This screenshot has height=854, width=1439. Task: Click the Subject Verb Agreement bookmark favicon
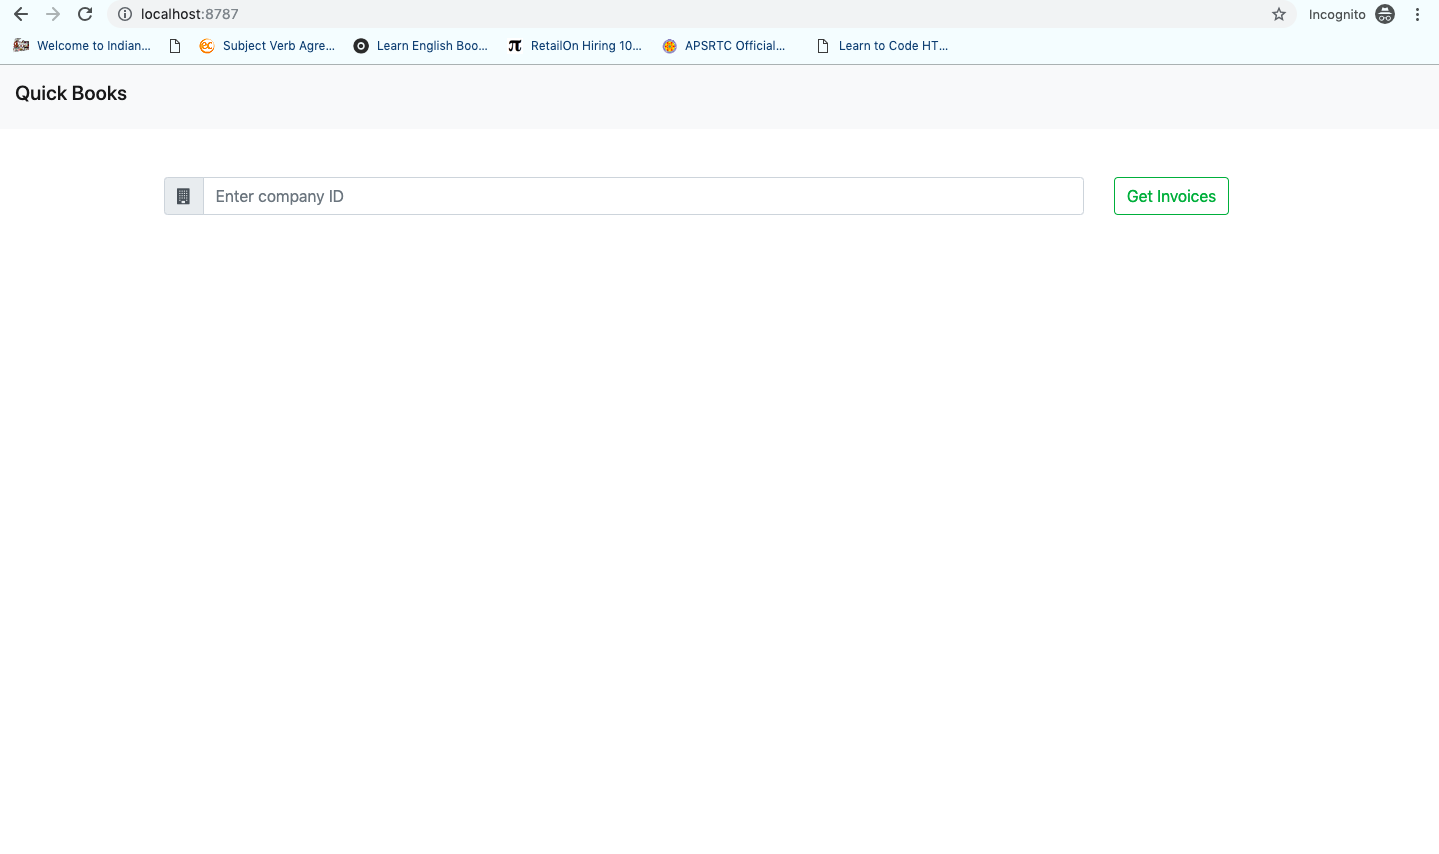coord(207,45)
